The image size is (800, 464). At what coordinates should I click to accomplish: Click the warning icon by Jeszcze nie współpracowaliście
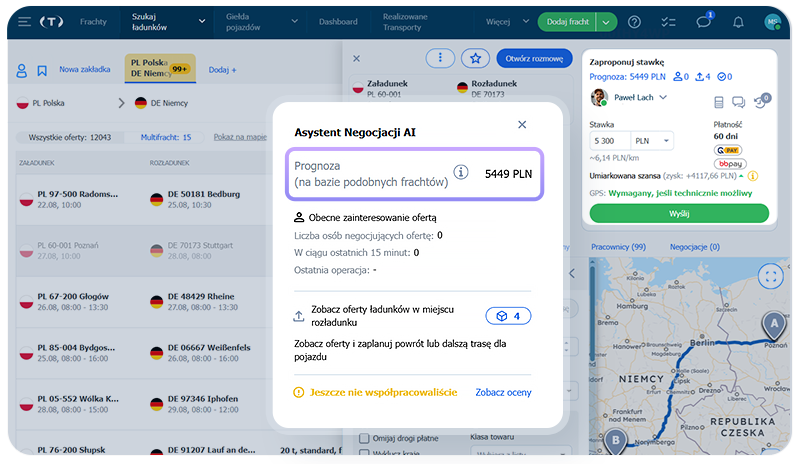tap(298, 393)
